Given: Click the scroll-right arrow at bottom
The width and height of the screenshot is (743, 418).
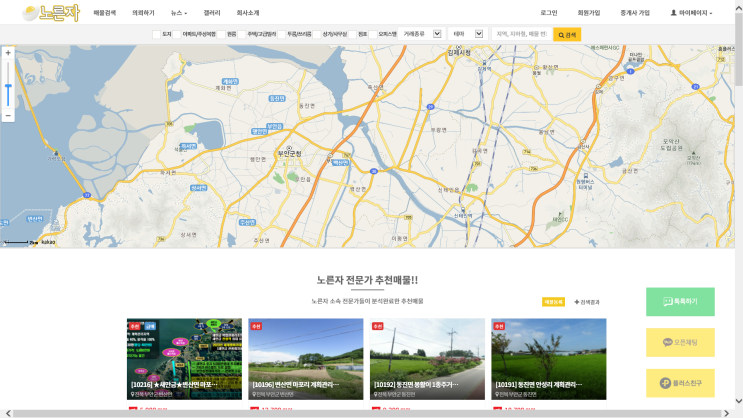Looking at the screenshot, I should click(x=726, y=414).
